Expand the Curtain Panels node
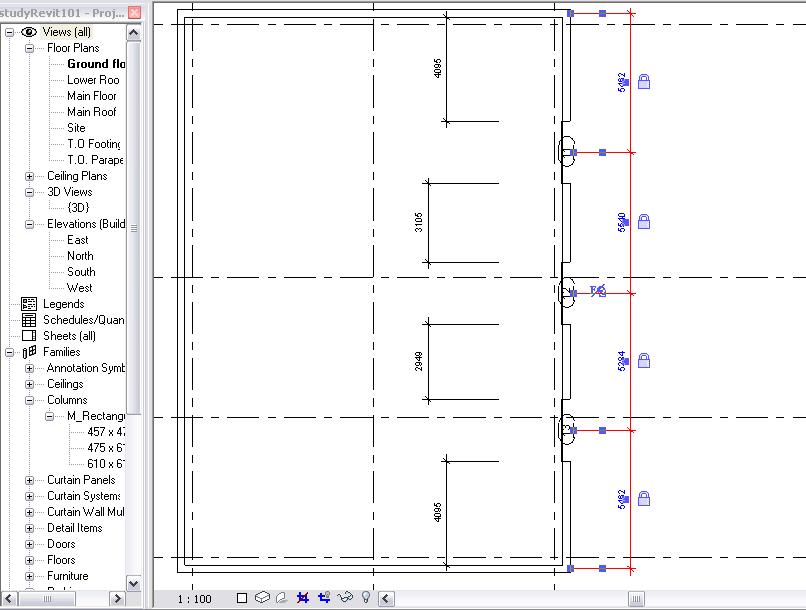806x610 pixels. point(29,480)
